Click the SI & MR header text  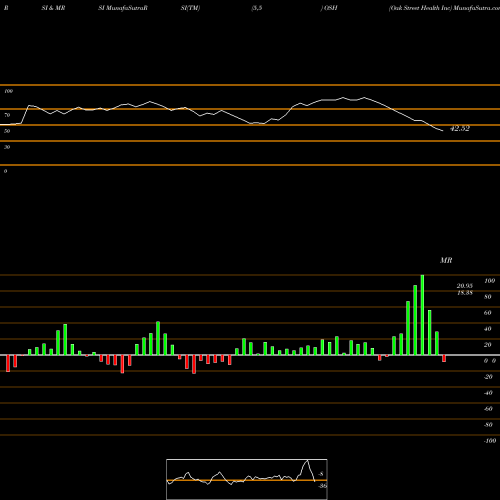pos(53,8)
